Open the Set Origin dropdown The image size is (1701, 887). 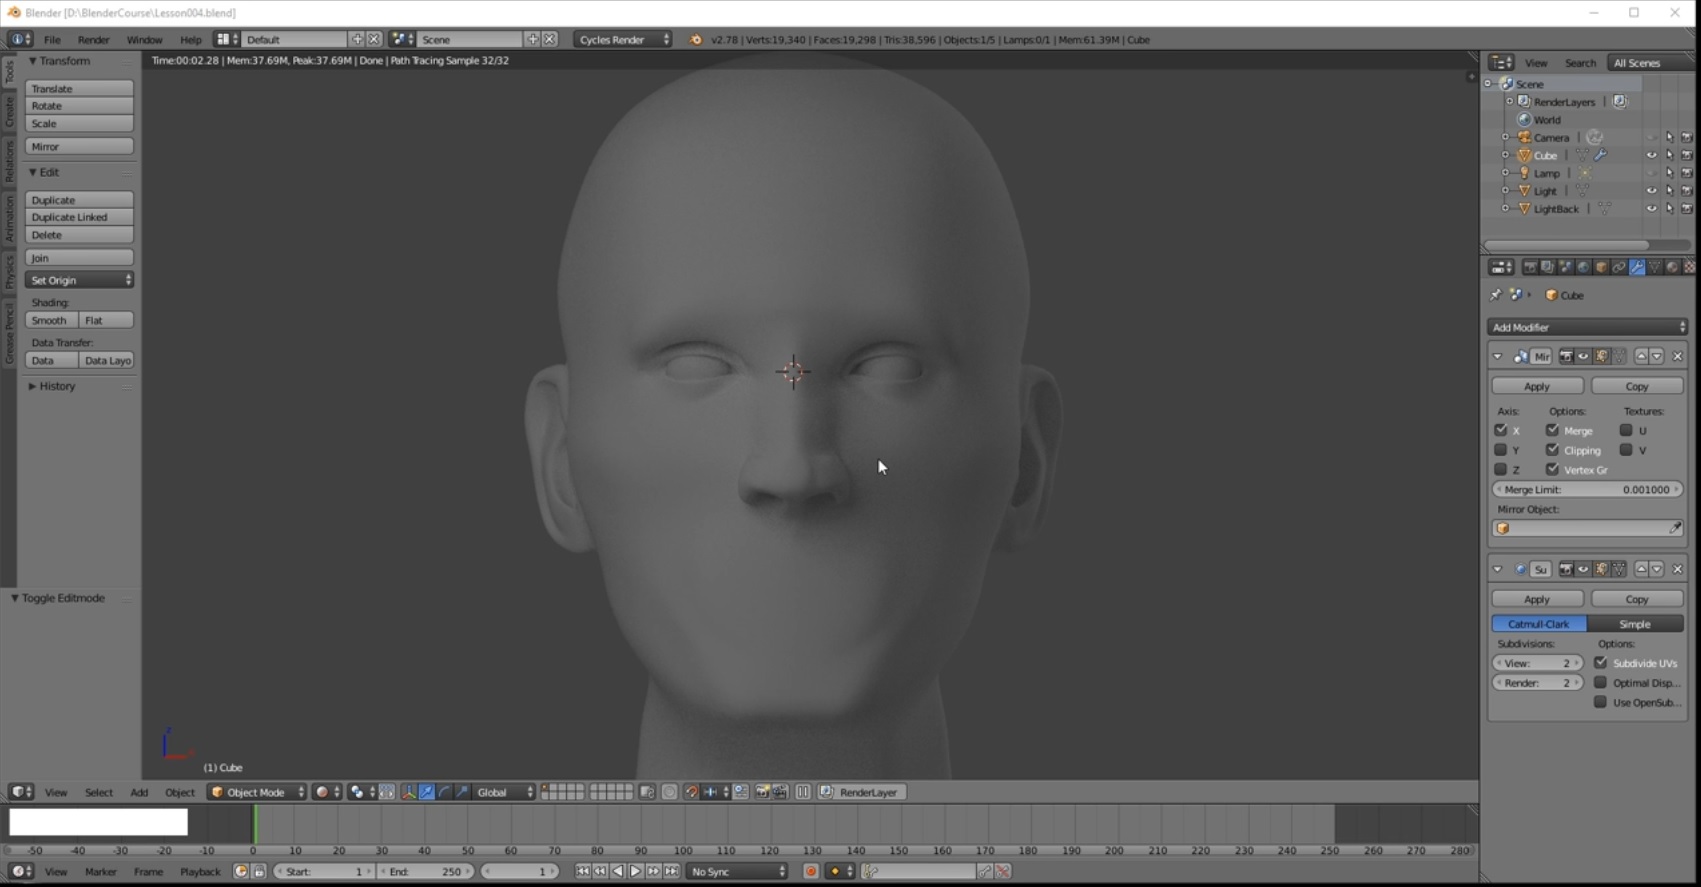tap(79, 280)
